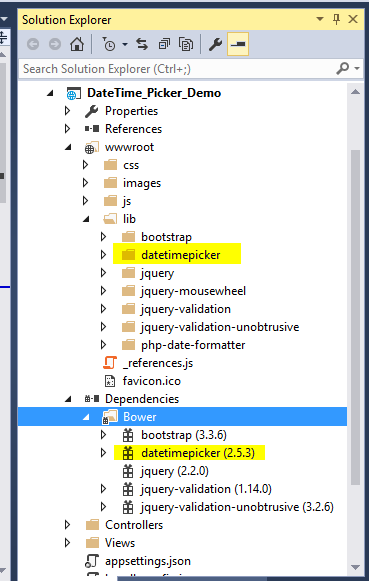Open the Window Position dropdown arrow

click(320, 19)
